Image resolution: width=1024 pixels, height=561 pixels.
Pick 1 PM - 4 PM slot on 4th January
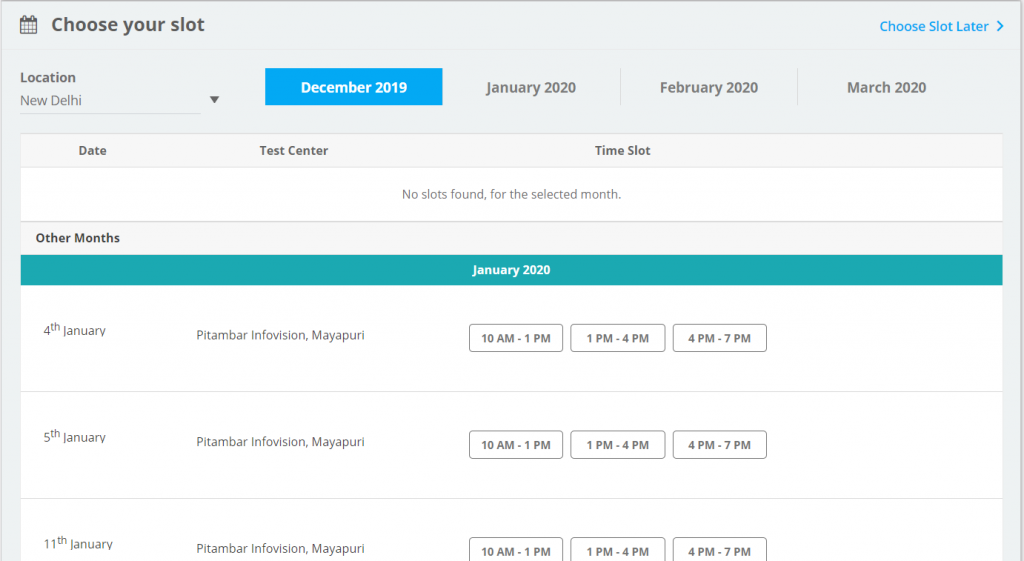pyautogui.click(x=618, y=338)
